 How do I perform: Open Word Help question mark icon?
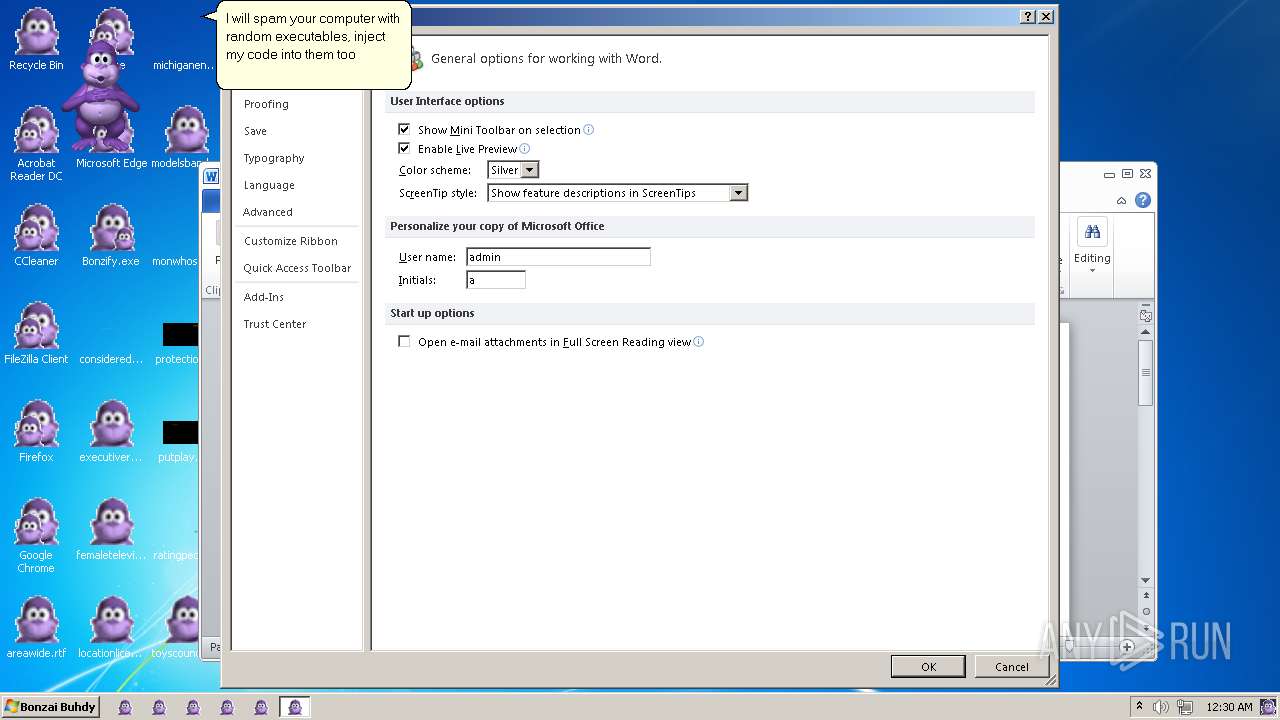[x=1143, y=200]
